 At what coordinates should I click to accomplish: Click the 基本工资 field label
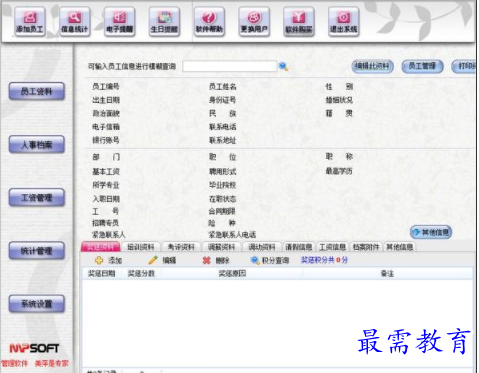point(106,171)
